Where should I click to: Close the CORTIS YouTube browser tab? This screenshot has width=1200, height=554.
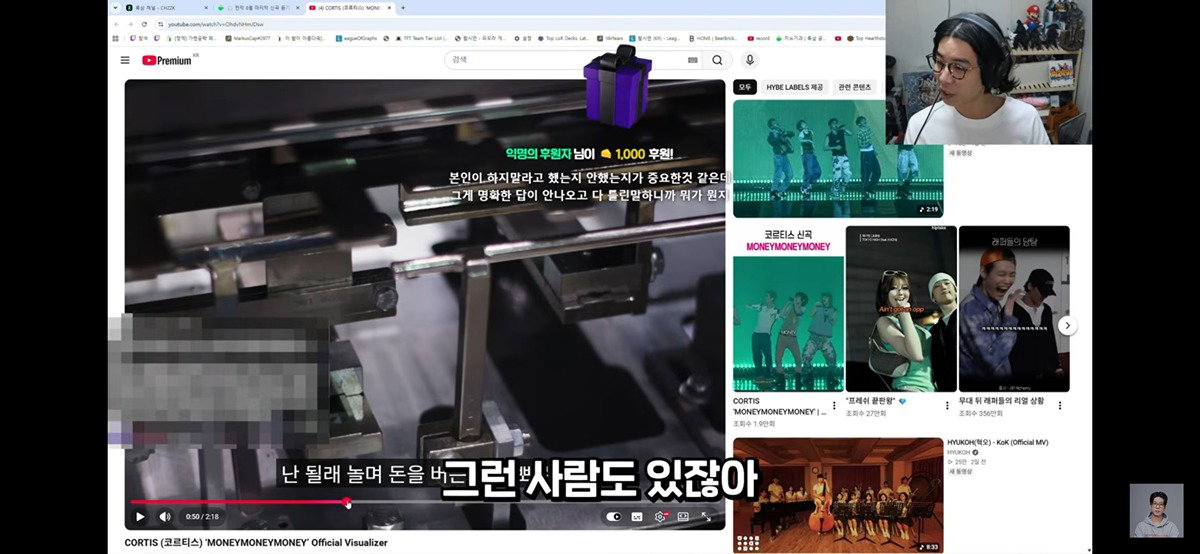tap(389, 7)
